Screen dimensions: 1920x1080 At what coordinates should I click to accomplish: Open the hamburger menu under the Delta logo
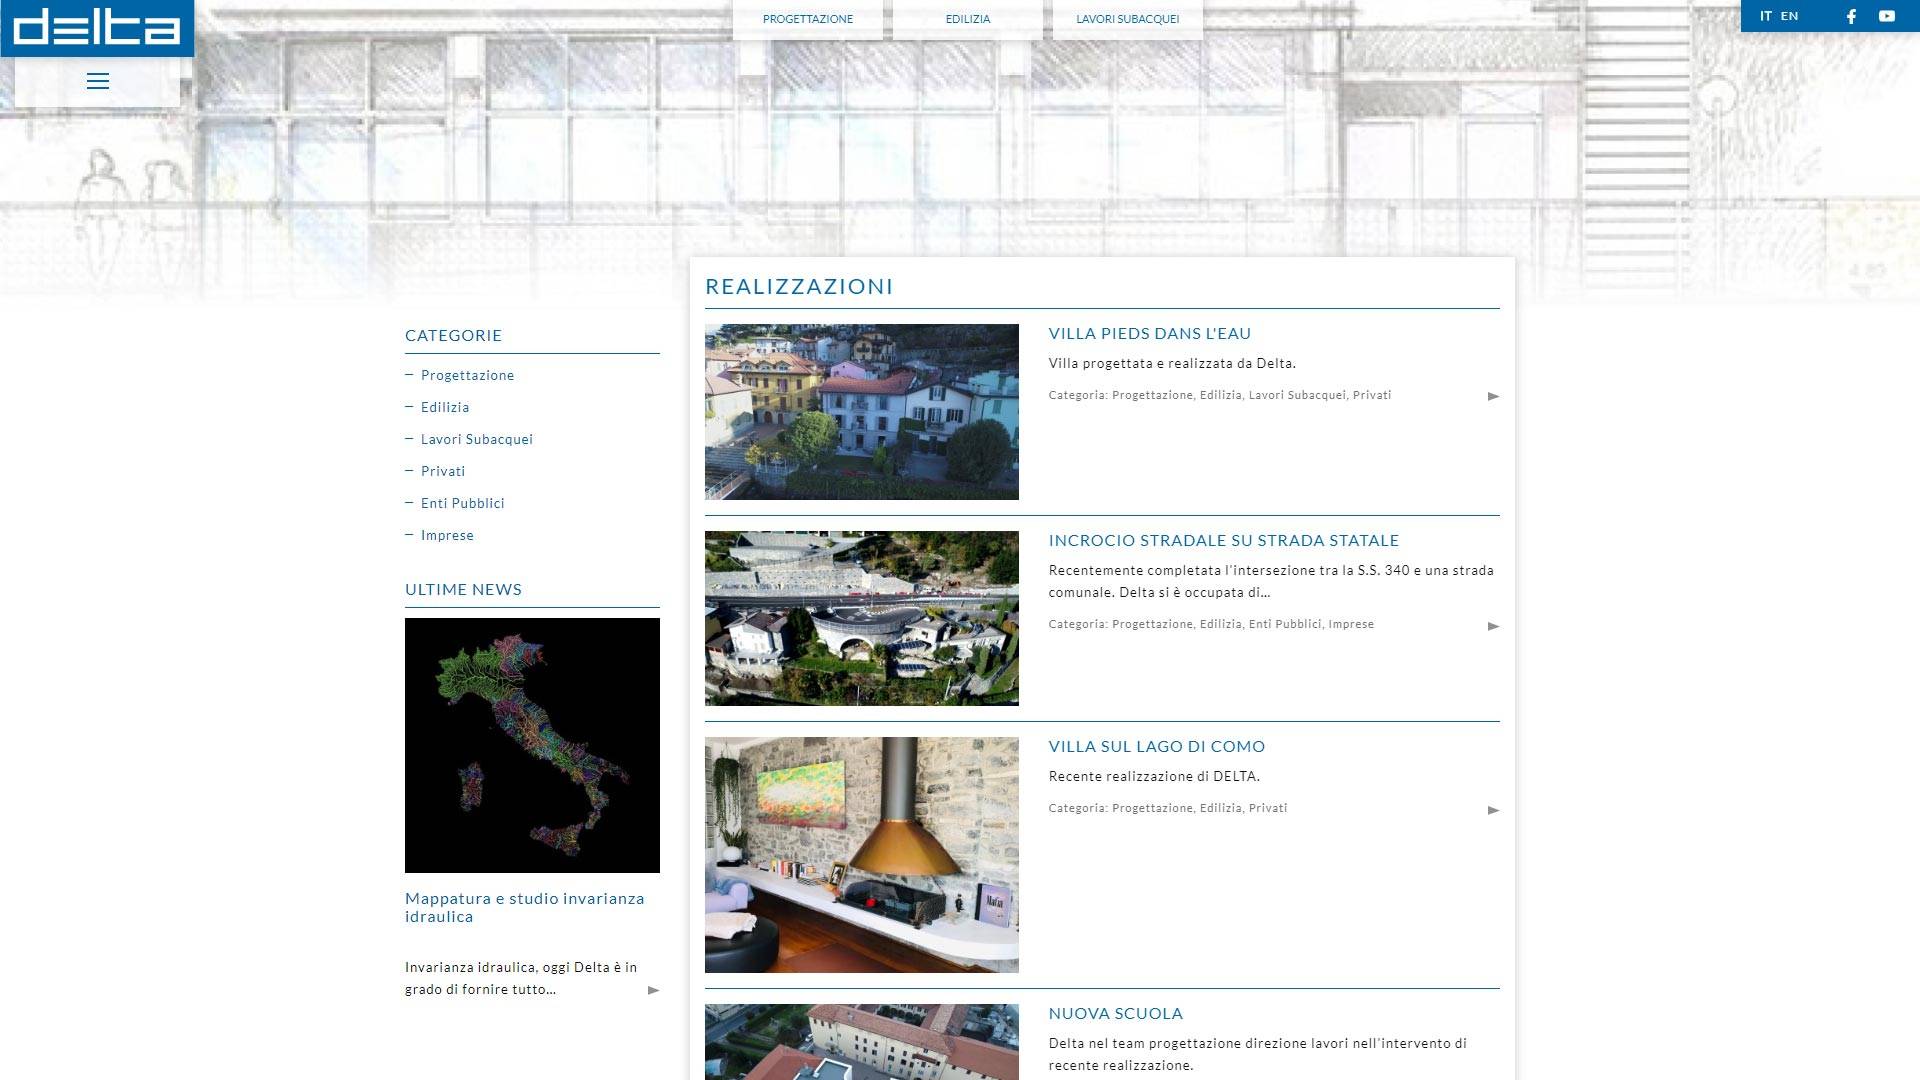(x=97, y=81)
